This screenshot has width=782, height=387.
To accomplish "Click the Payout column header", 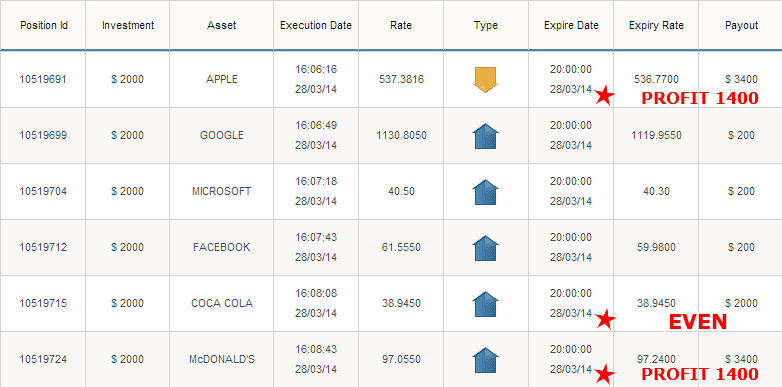I will (741, 25).
